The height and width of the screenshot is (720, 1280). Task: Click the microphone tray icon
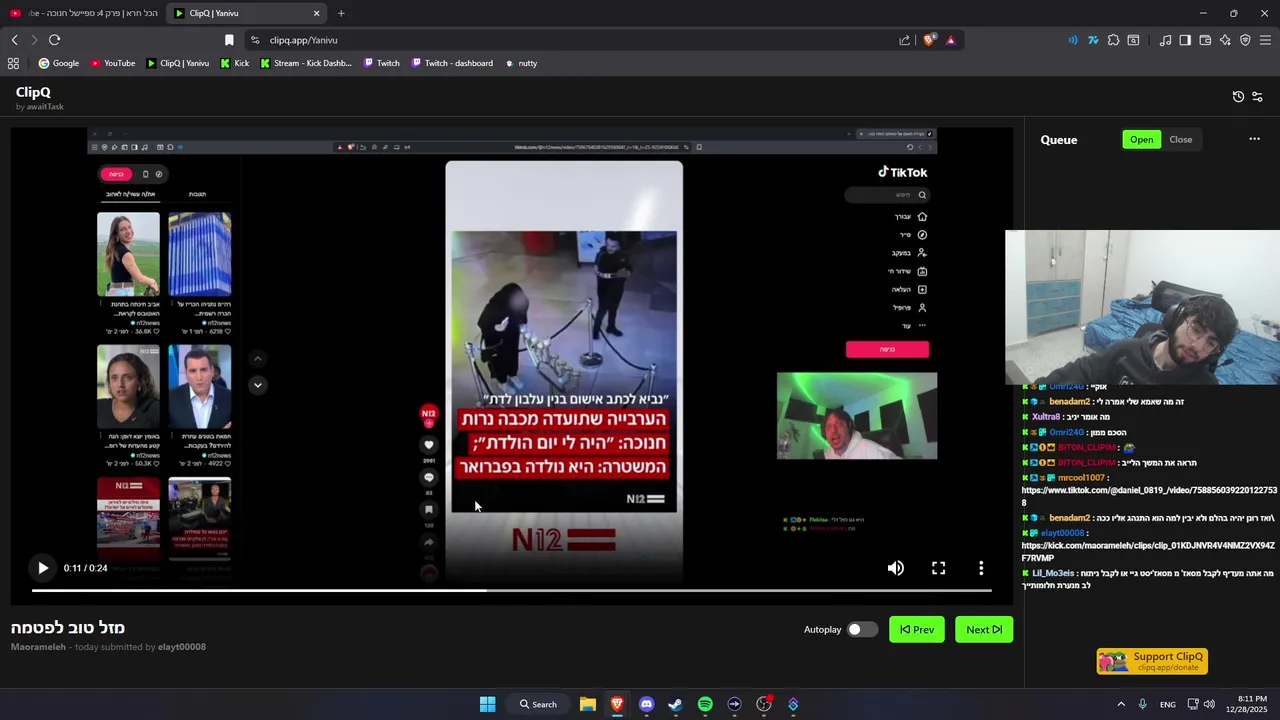click(x=1142, y=704)
